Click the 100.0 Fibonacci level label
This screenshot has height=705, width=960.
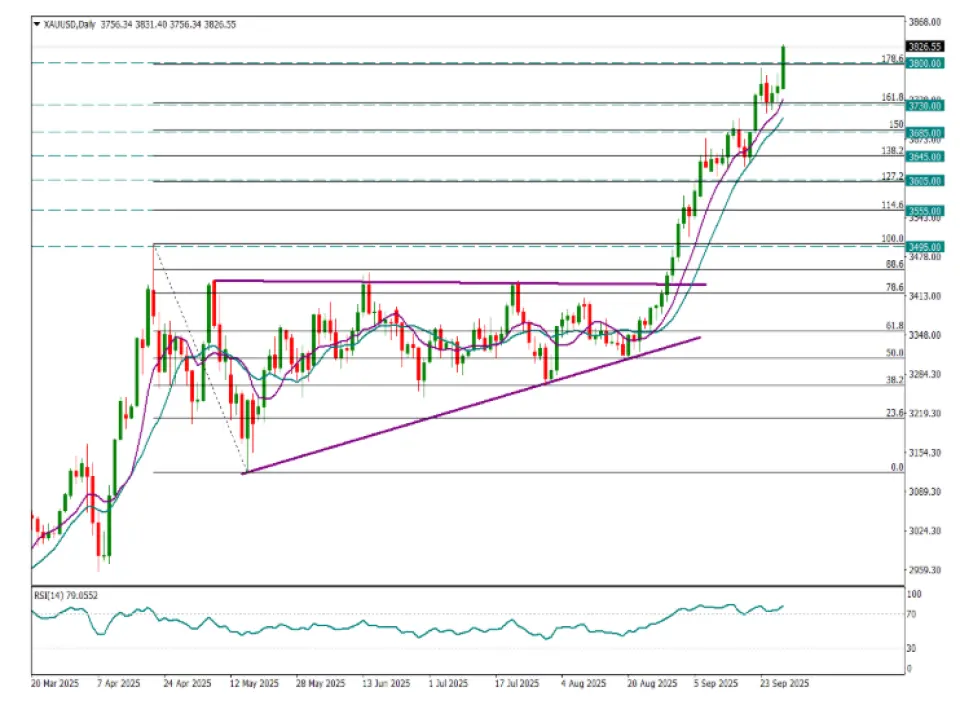click(893, 239)
